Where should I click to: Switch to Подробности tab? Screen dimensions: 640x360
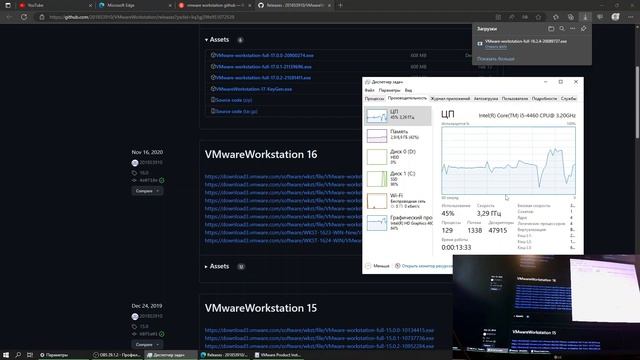point(544,99)
